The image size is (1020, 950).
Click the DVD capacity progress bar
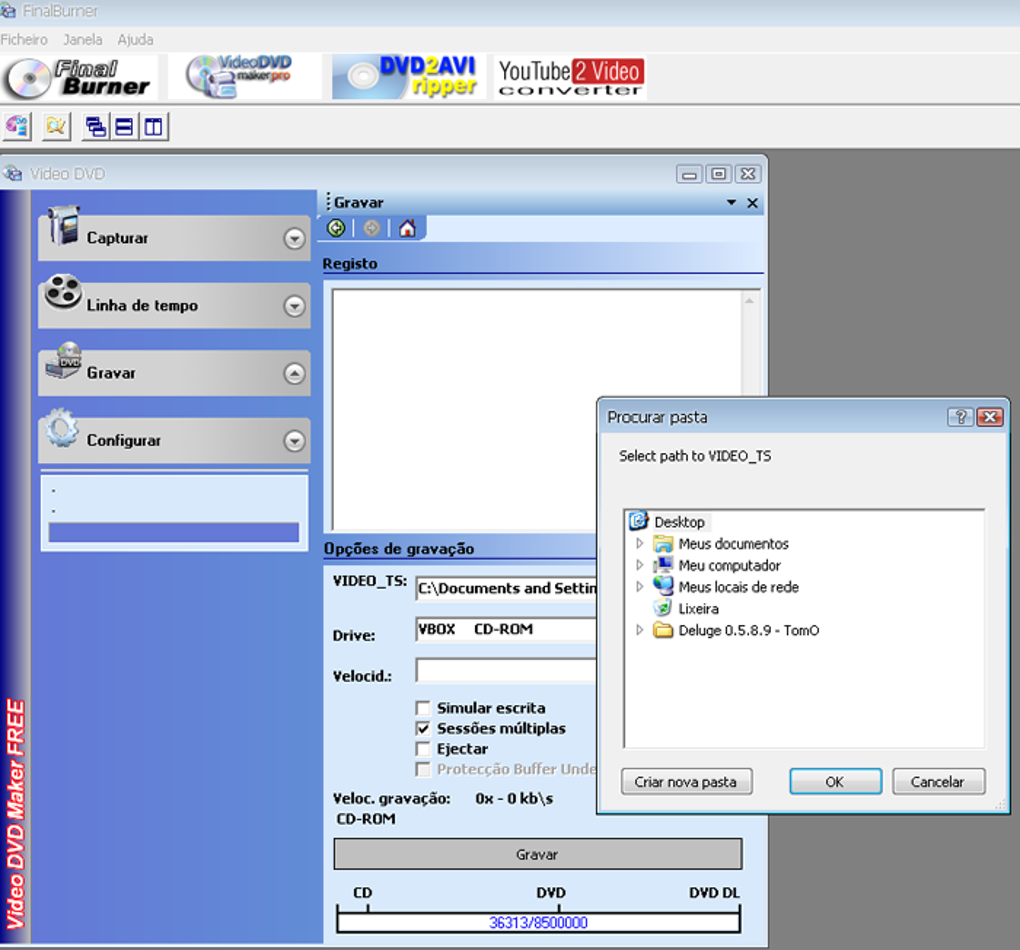[x=537, y=922]
